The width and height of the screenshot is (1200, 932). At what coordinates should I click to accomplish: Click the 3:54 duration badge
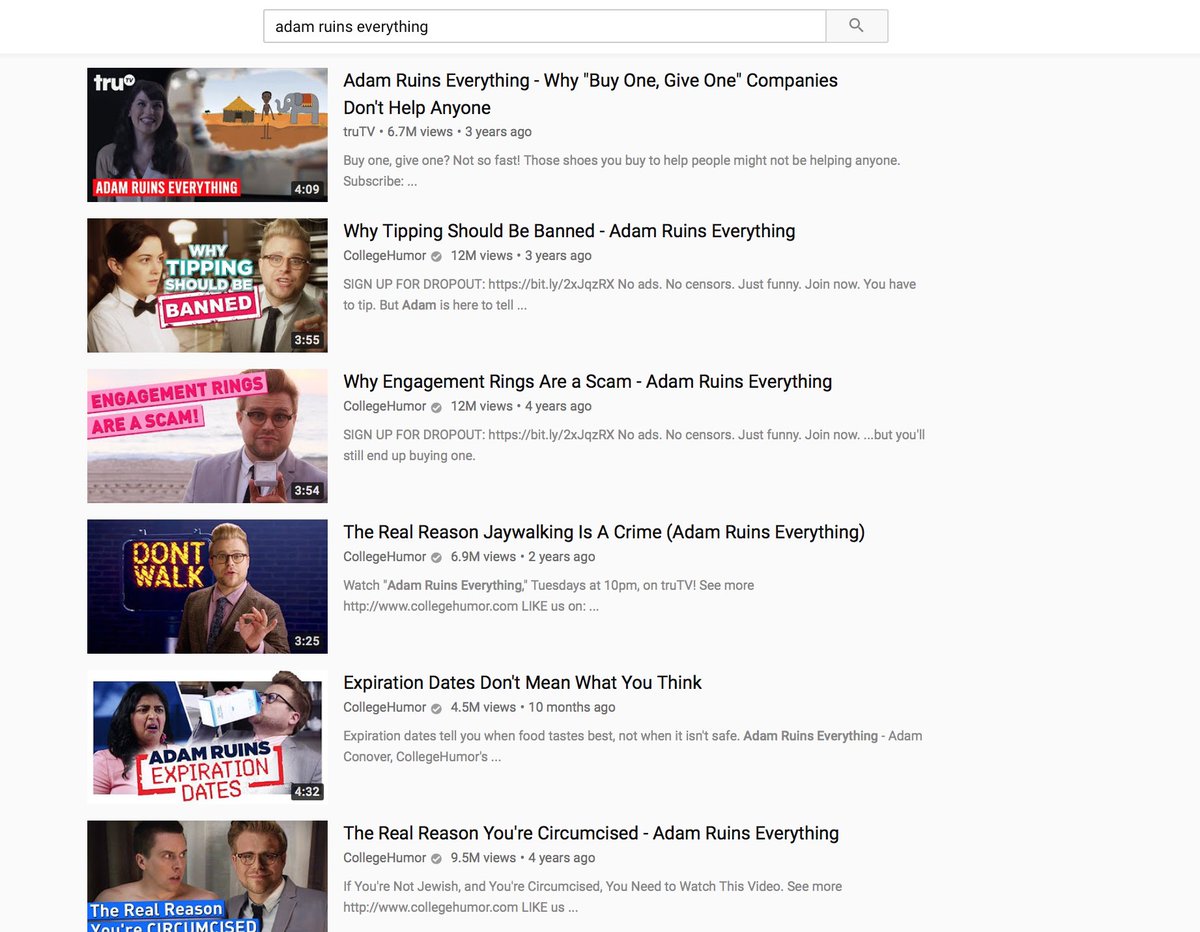click(307, 490)
